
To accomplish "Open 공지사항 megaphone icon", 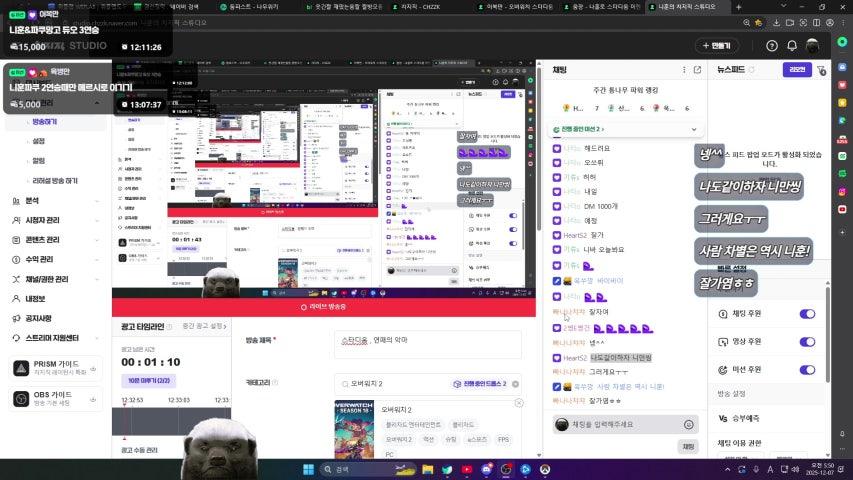I will [x=16, y=318].
